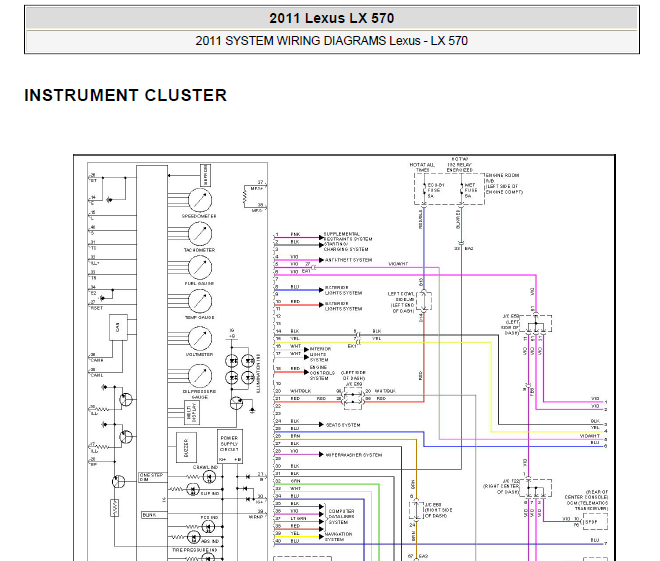Click the voltmeter gauge symbol
The width and height of the screenshot is (660, 561).
pos(200,338)
